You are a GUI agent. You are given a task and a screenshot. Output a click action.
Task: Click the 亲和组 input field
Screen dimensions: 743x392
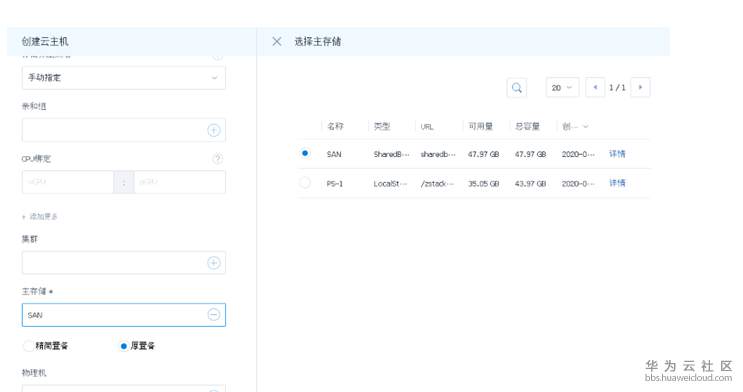coord(124,130)
